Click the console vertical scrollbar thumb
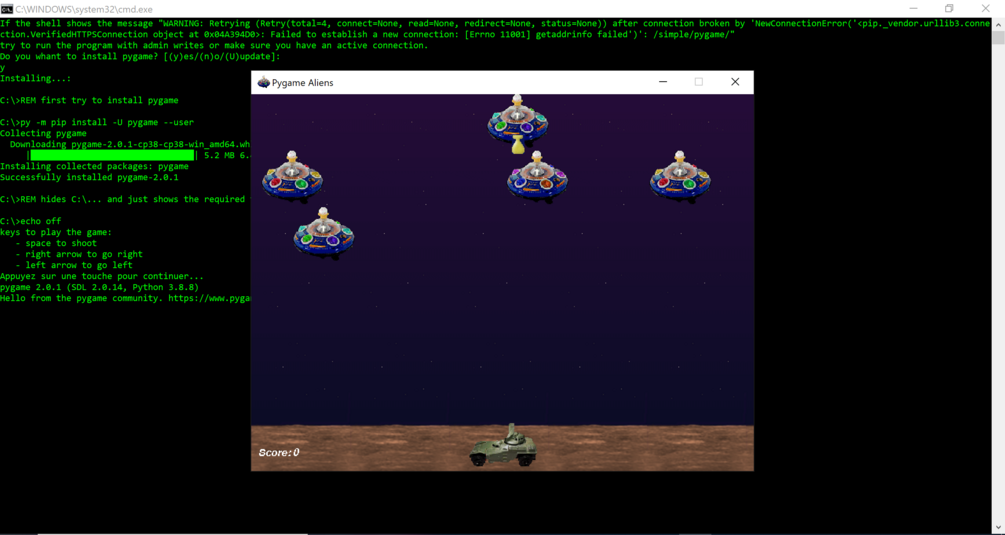Image resolution: width=1005 pixels, height=535 pixels. click(x=999, y=37)
